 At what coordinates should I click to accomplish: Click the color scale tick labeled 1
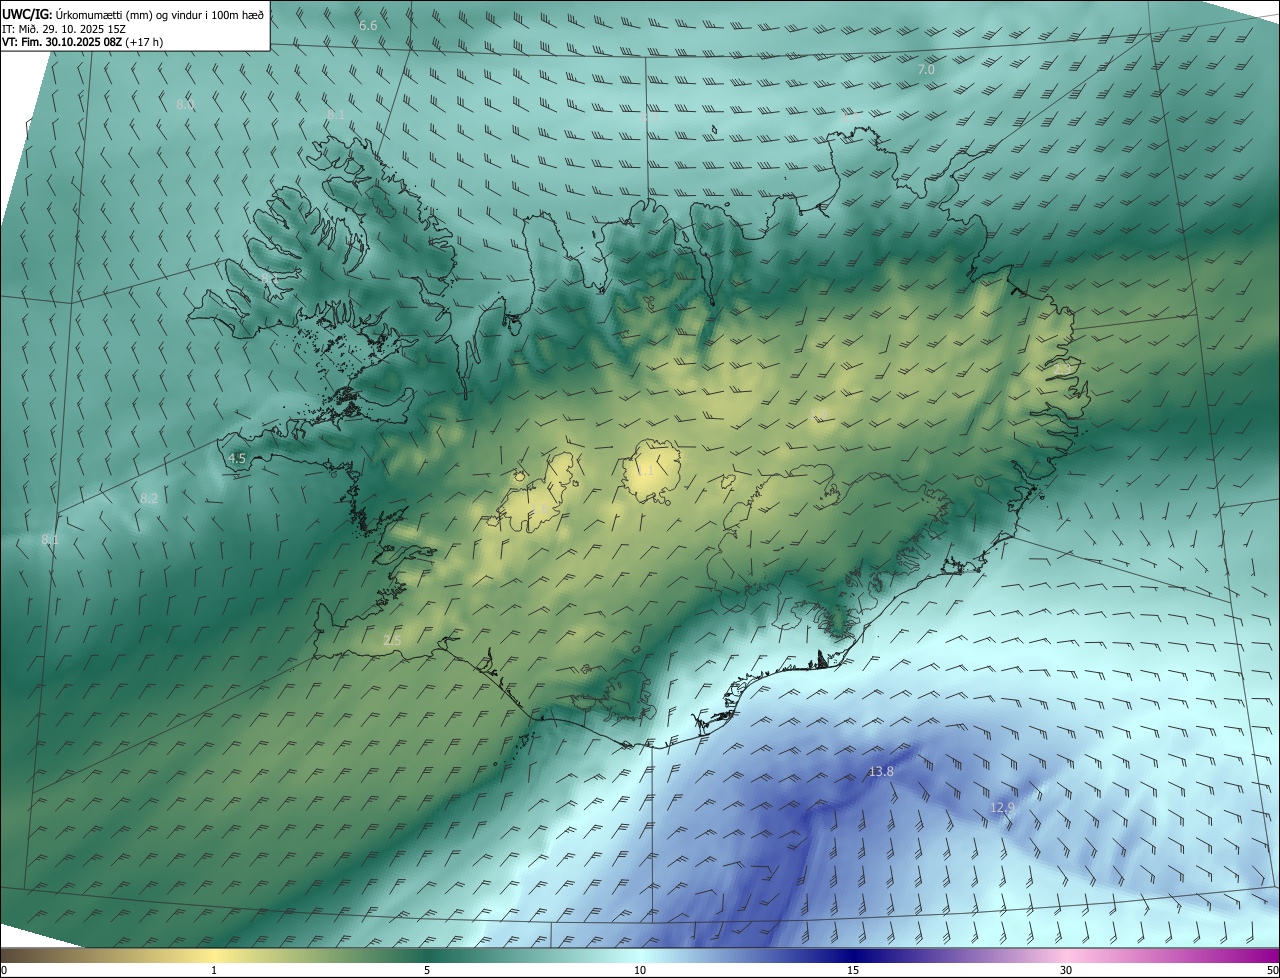point(214,971)
